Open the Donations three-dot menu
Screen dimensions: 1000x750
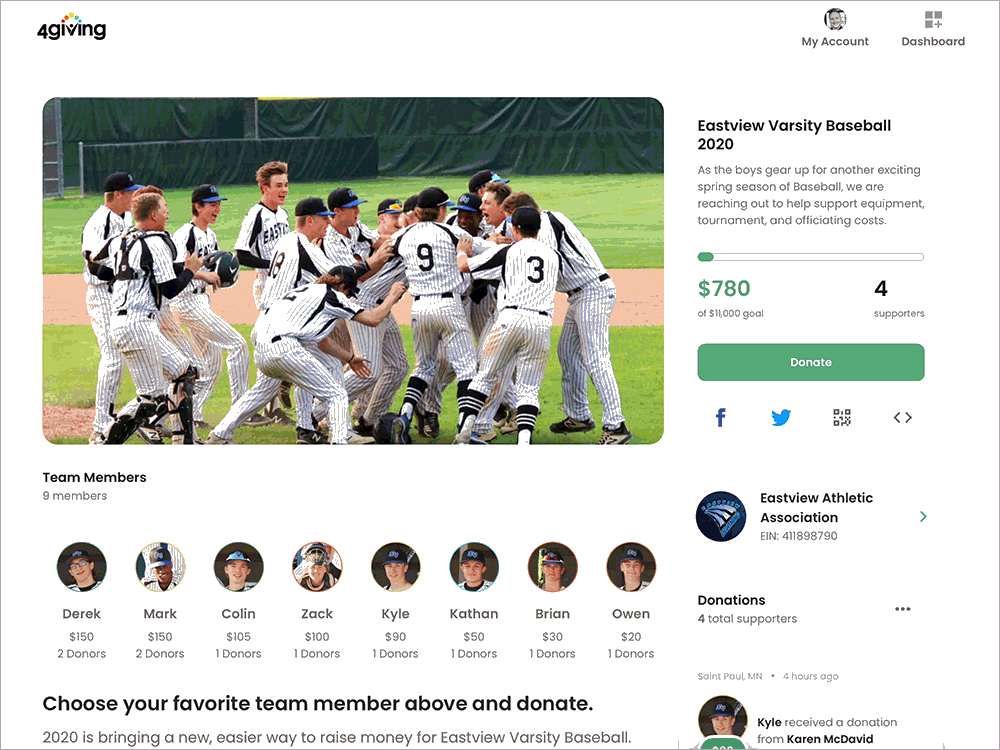902,609
